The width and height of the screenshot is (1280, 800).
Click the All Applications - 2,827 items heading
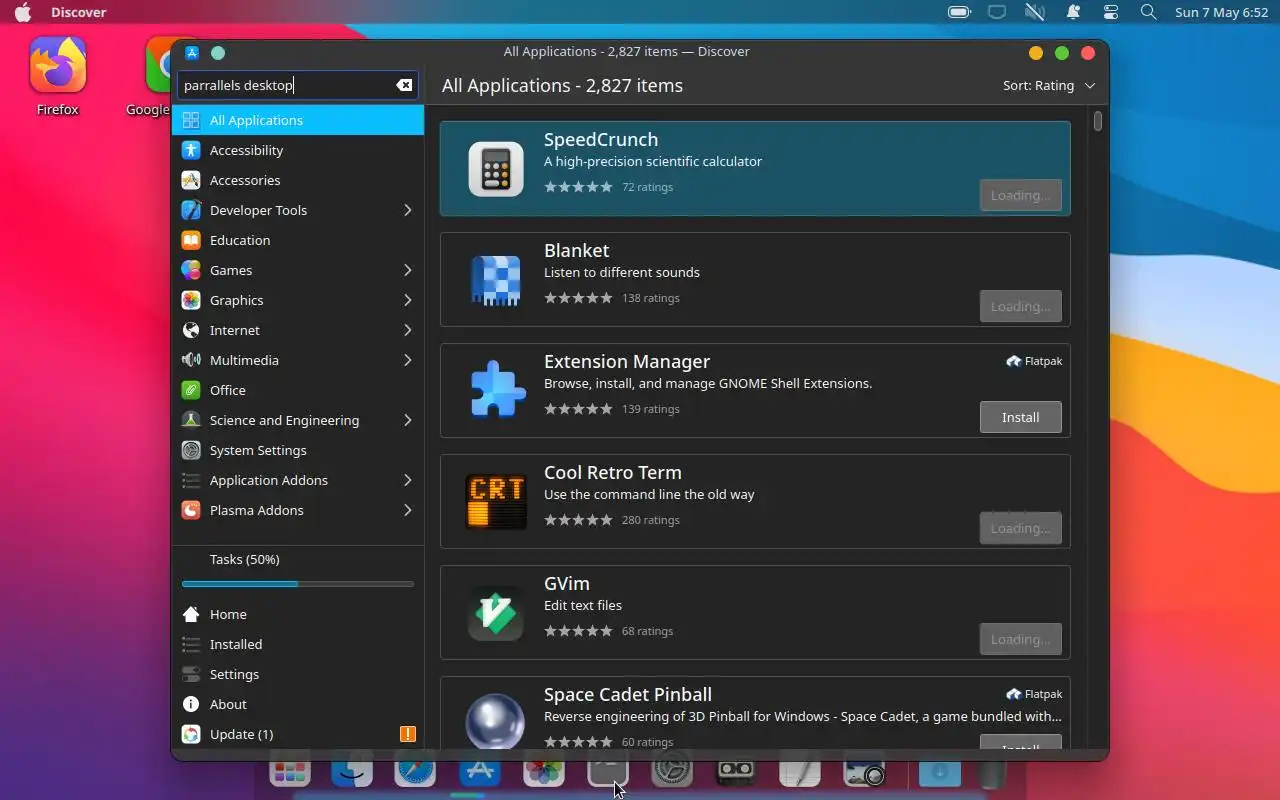[x=562, y=85]
